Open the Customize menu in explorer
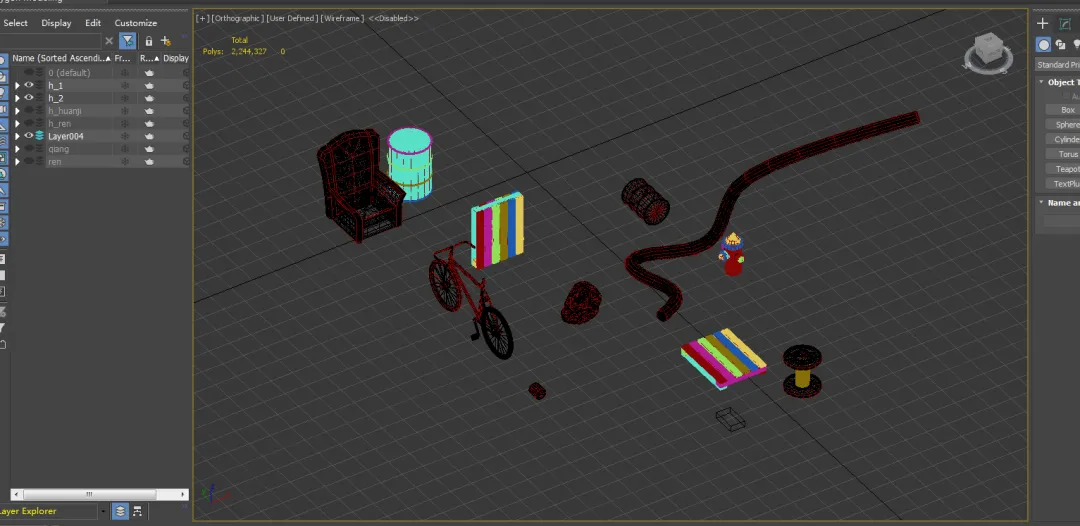The width and height of the screenshot is (1080, 526). point(135,23)
